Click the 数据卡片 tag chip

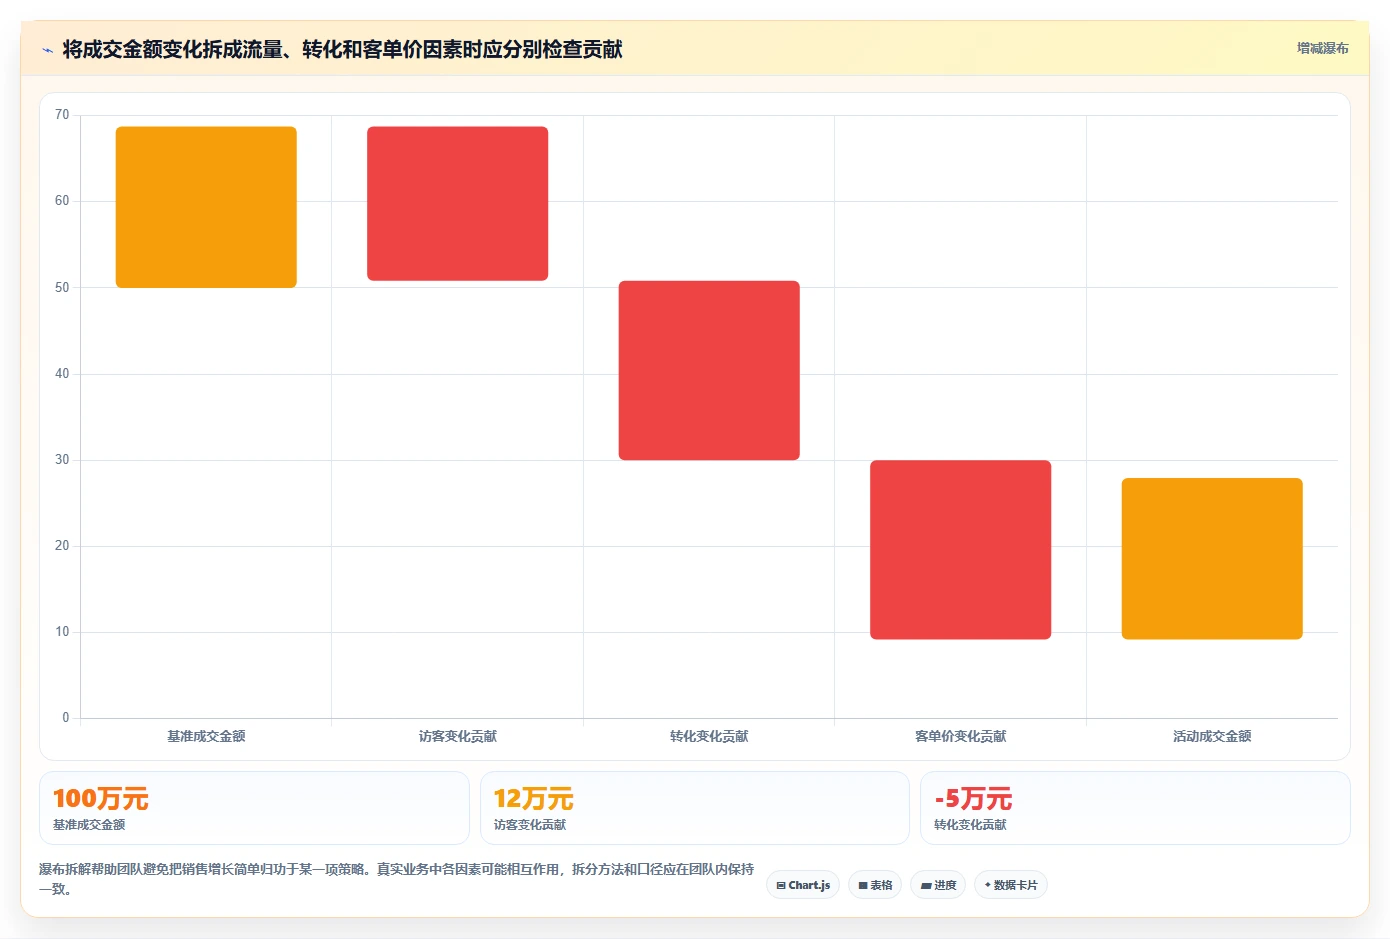[1011, 885]
